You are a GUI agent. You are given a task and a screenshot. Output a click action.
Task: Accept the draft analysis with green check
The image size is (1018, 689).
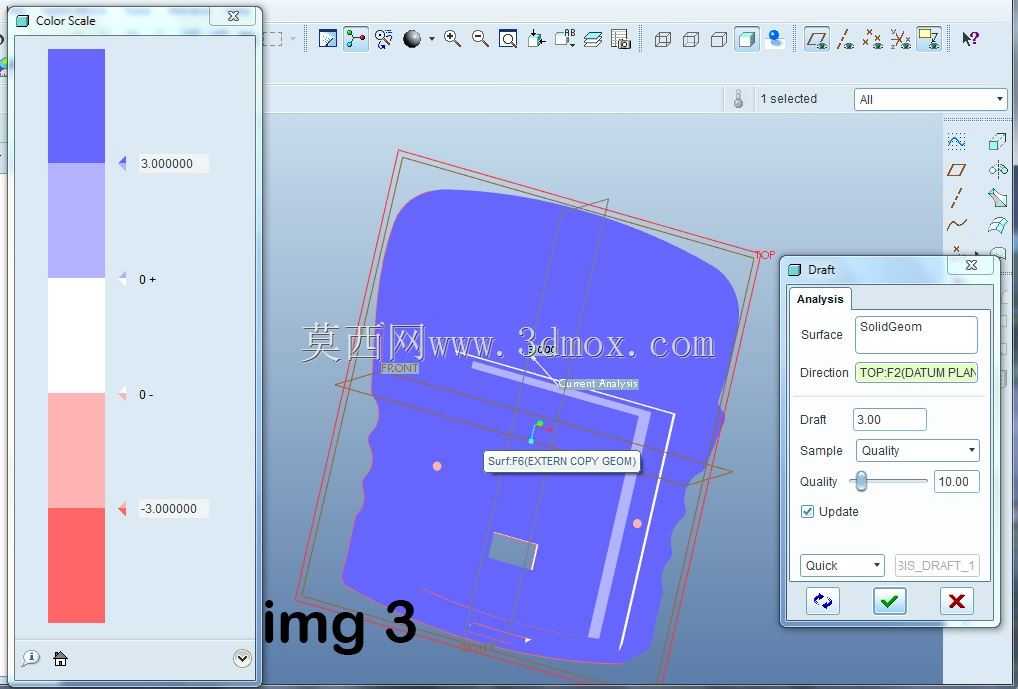[x=889, y=601]
